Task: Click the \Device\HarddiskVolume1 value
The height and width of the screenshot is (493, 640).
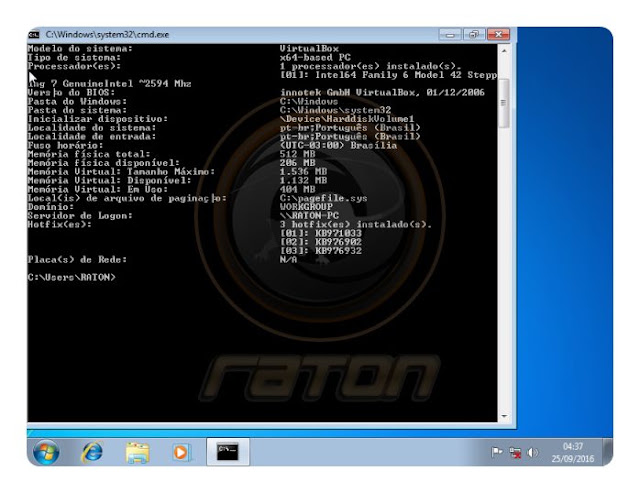Action: point(347,119)
